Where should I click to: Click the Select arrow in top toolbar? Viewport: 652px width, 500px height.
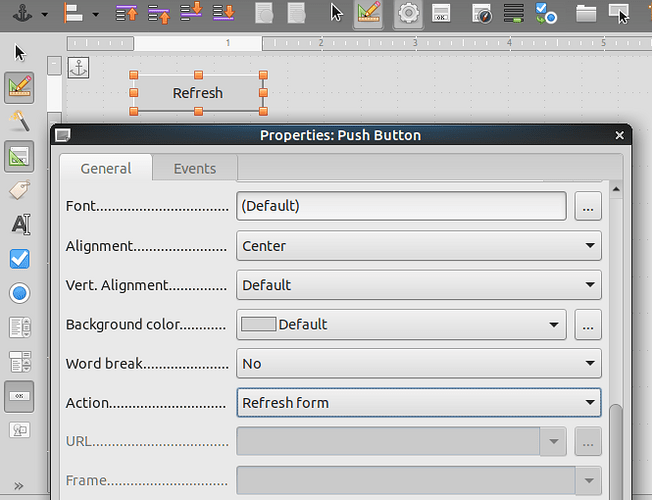[x=336, y=13]
